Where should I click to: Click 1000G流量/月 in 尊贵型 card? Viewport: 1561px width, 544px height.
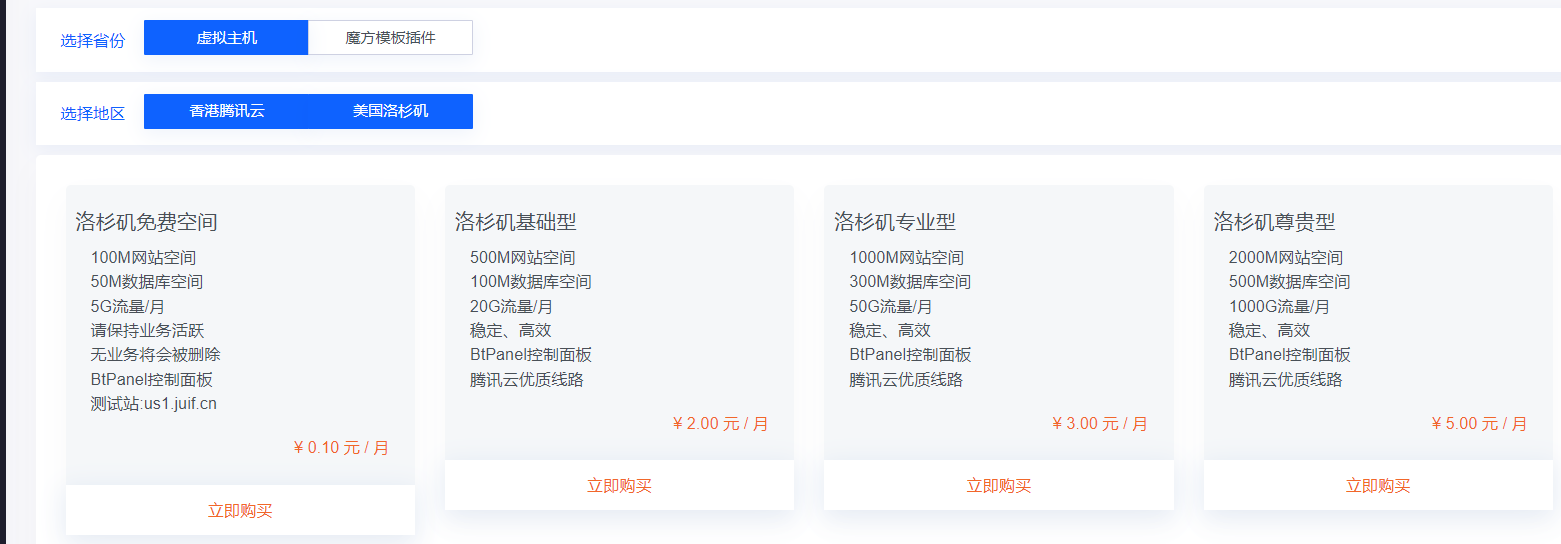tap(1280, 306)
